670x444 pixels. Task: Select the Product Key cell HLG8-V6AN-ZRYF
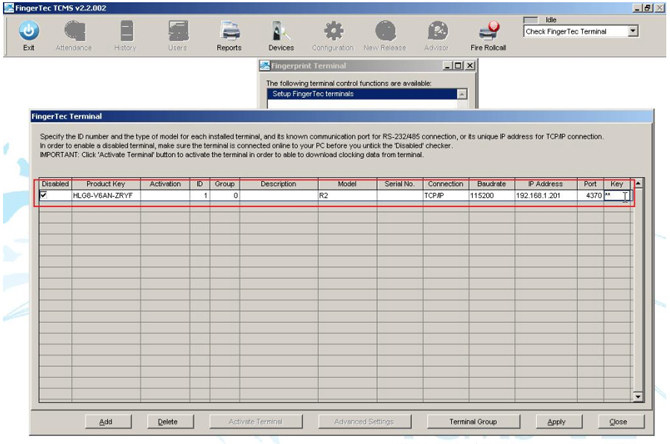[106, 196]
